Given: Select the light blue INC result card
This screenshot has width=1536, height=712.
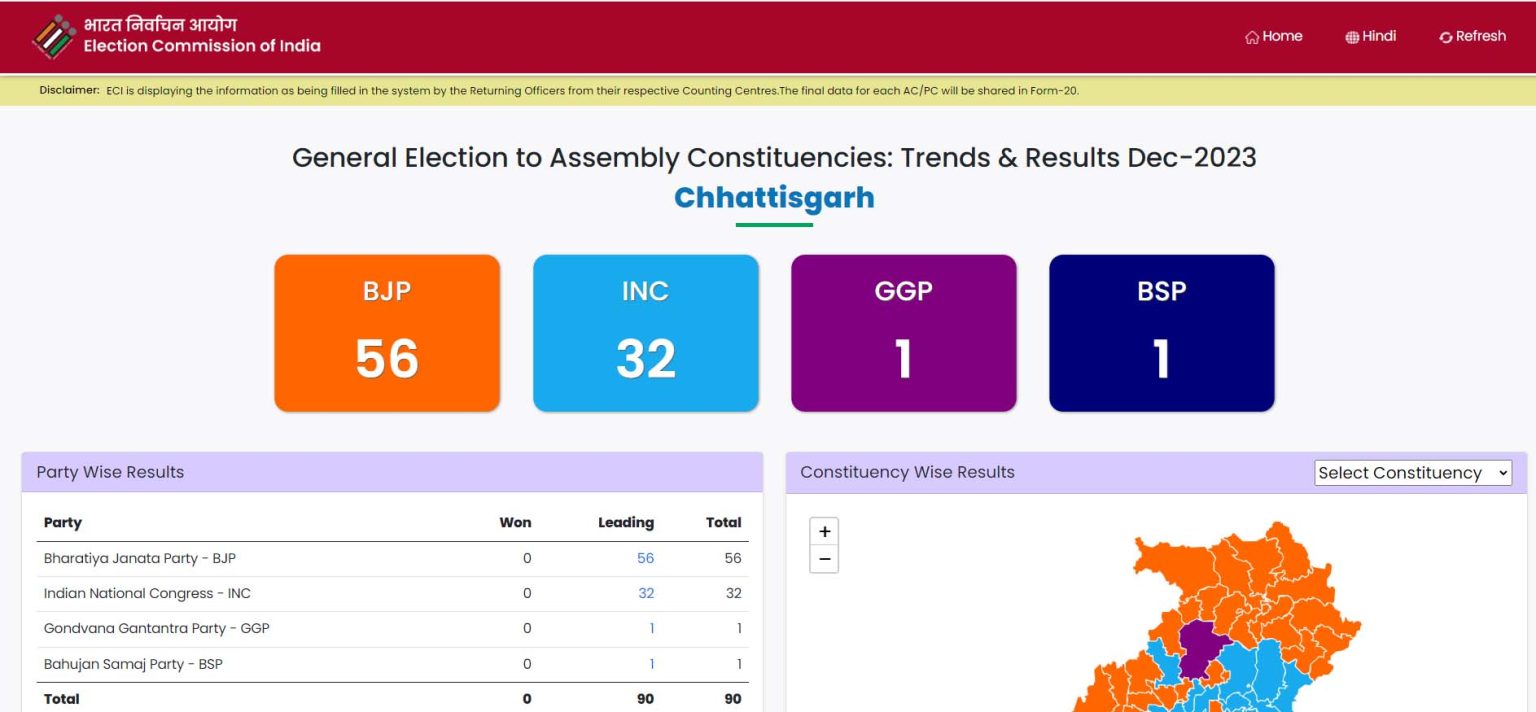Looking at the screenshot, I should (x=646, y=333).
